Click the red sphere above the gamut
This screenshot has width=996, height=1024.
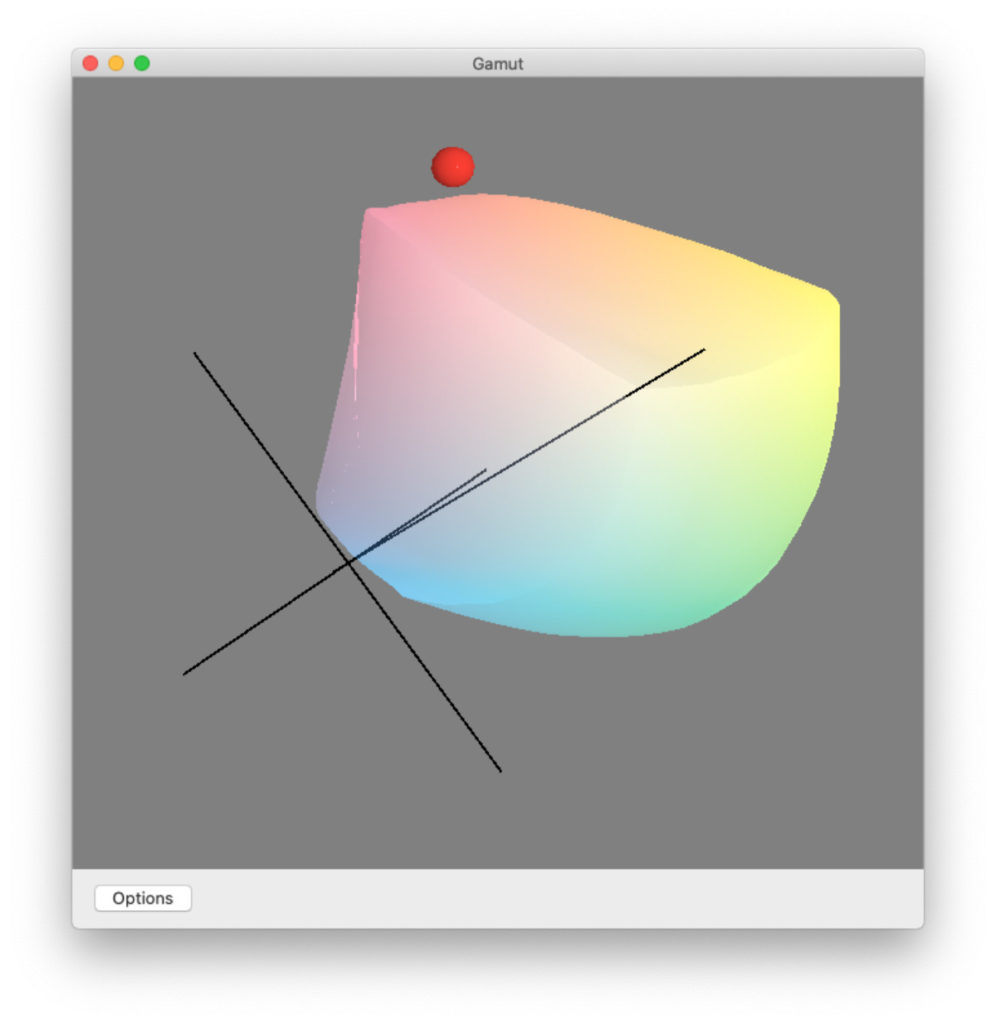point(452,167)
